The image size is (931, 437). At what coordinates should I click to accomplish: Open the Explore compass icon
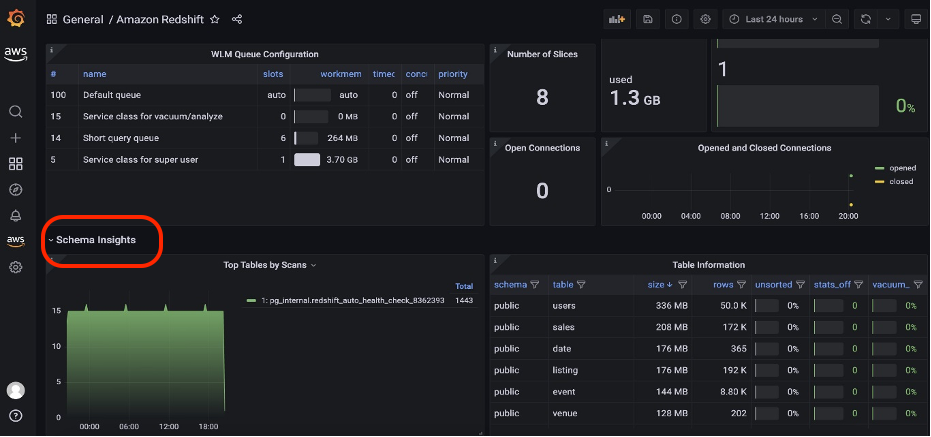[x=15, y=189]
